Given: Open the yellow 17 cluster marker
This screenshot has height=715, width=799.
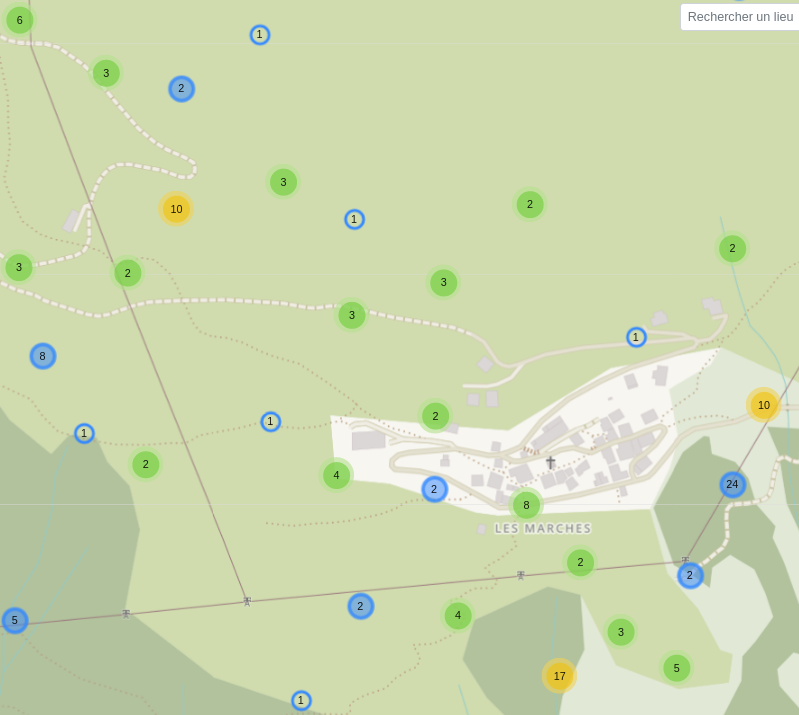Looking at the screenshot, I should (559, 676).
